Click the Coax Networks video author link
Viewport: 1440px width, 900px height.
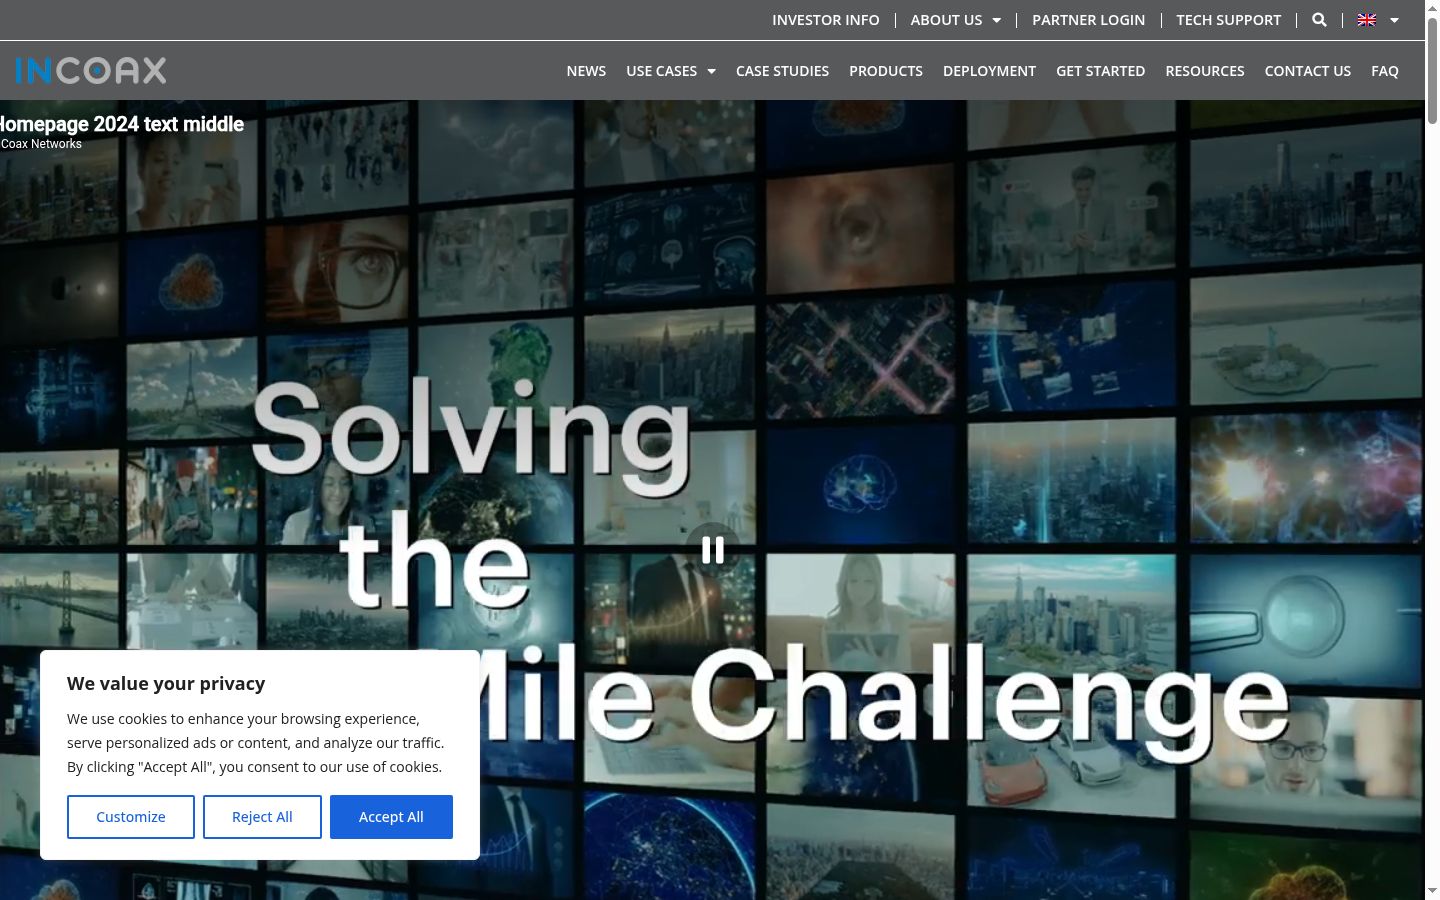(x=41, y=144)
